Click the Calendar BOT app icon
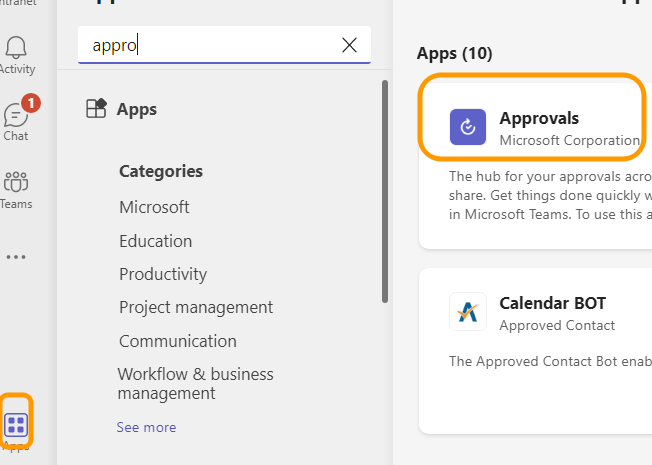The width and height of the screenshot is (652, 465). [x=468, y=312]
